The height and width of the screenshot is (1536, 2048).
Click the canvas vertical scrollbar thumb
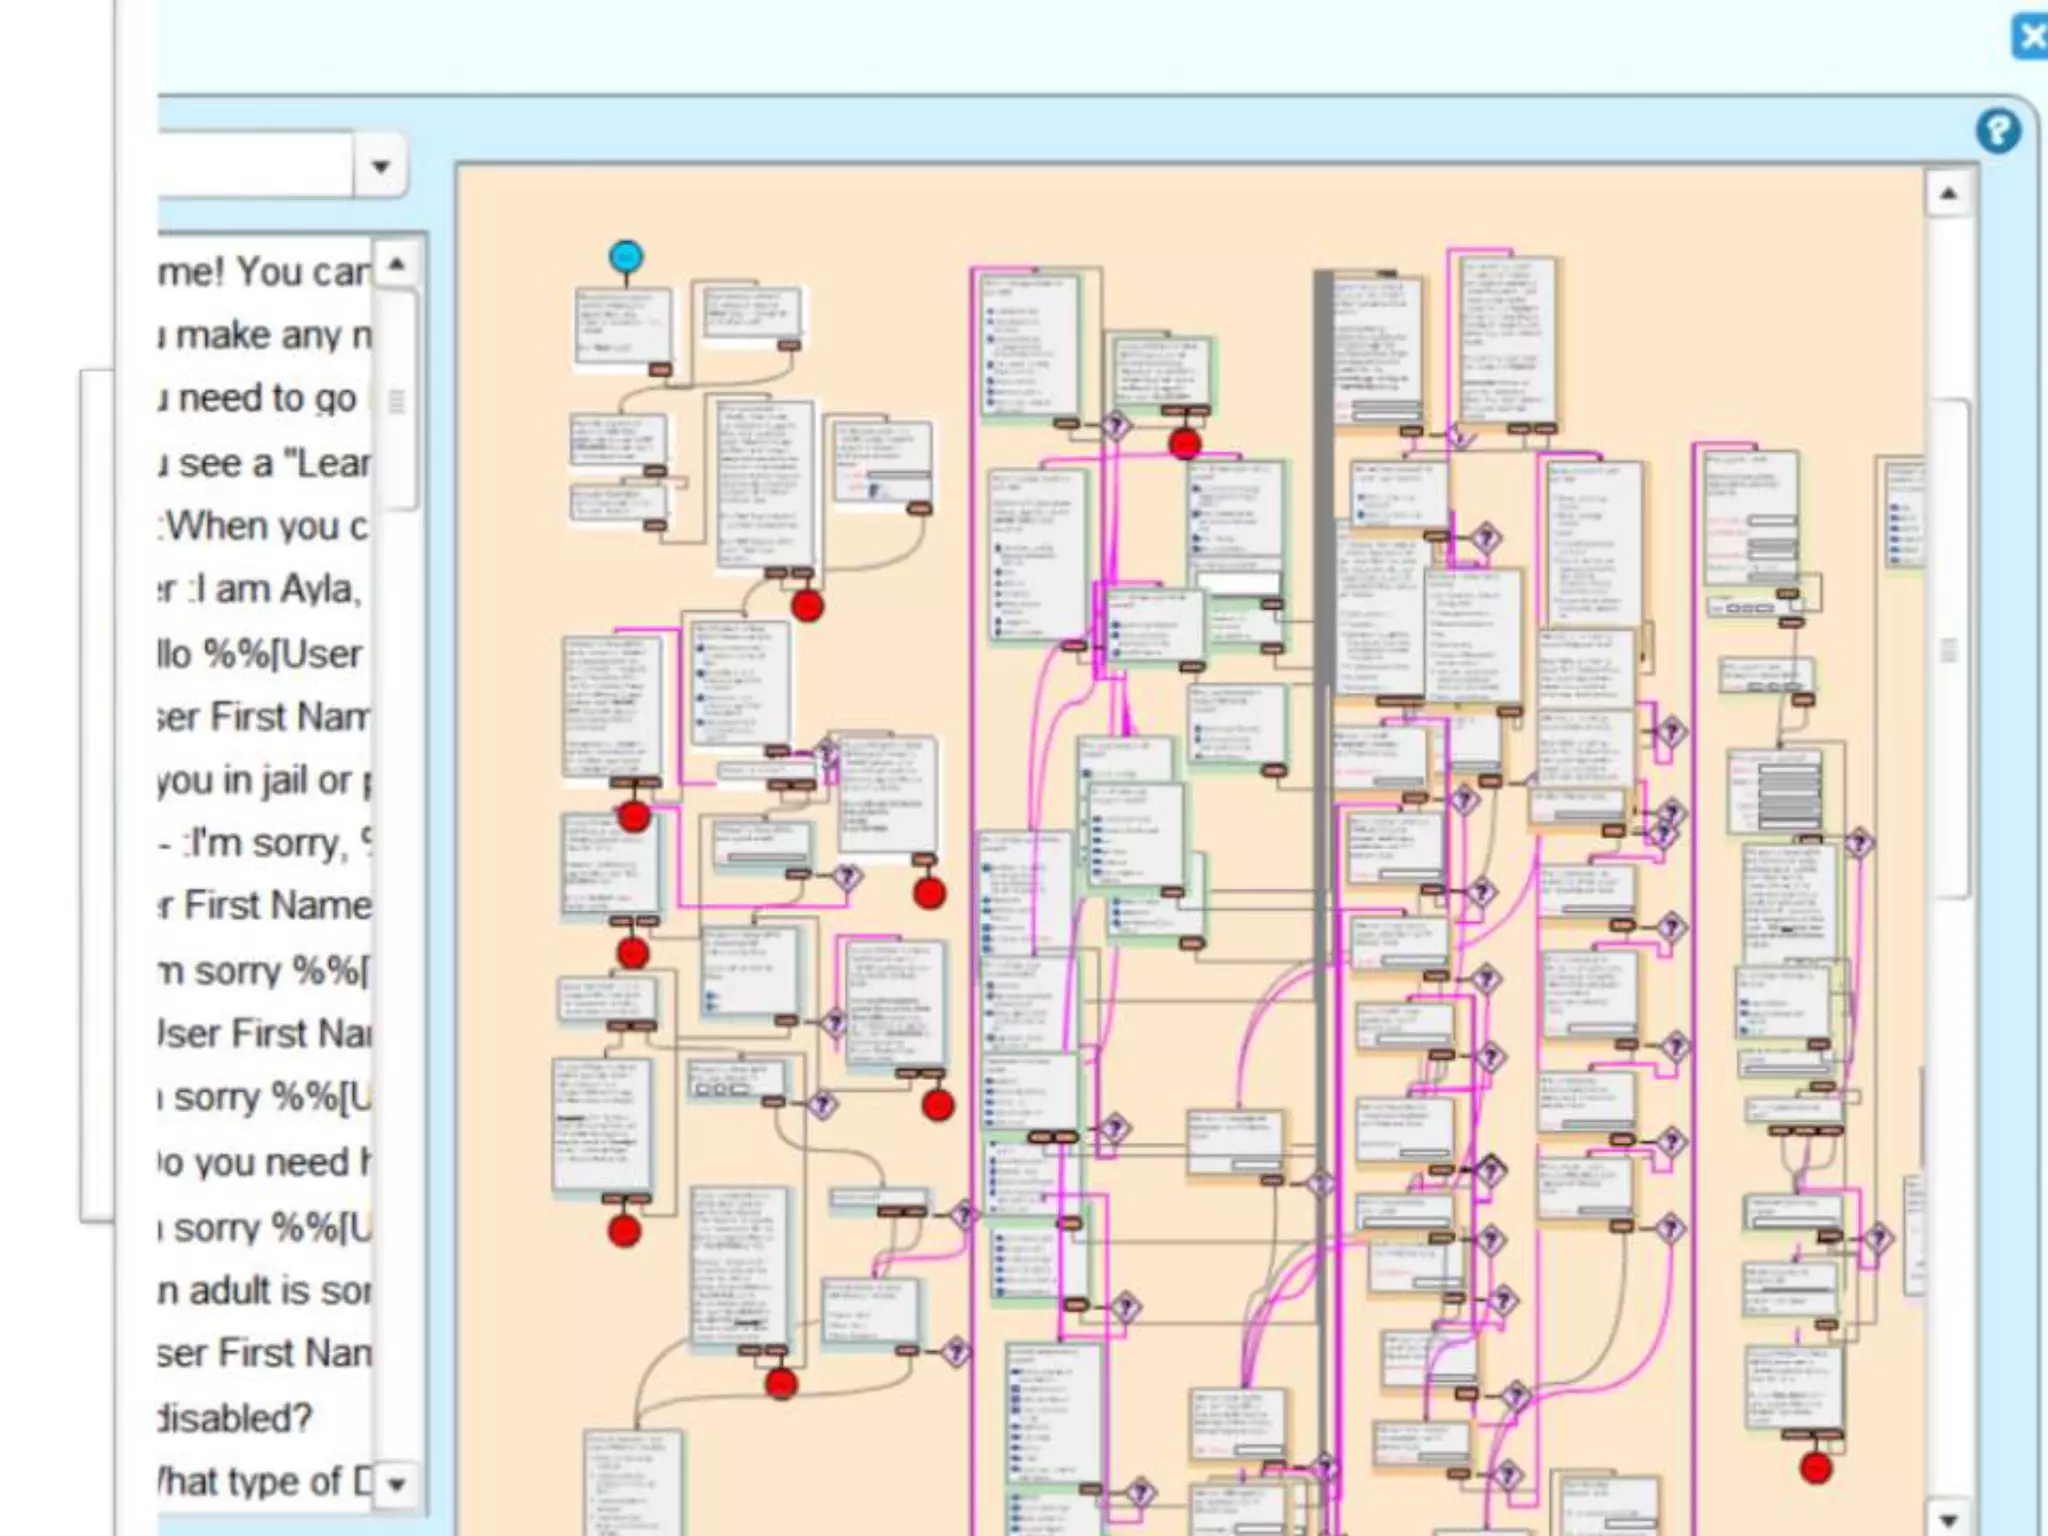1949,650
